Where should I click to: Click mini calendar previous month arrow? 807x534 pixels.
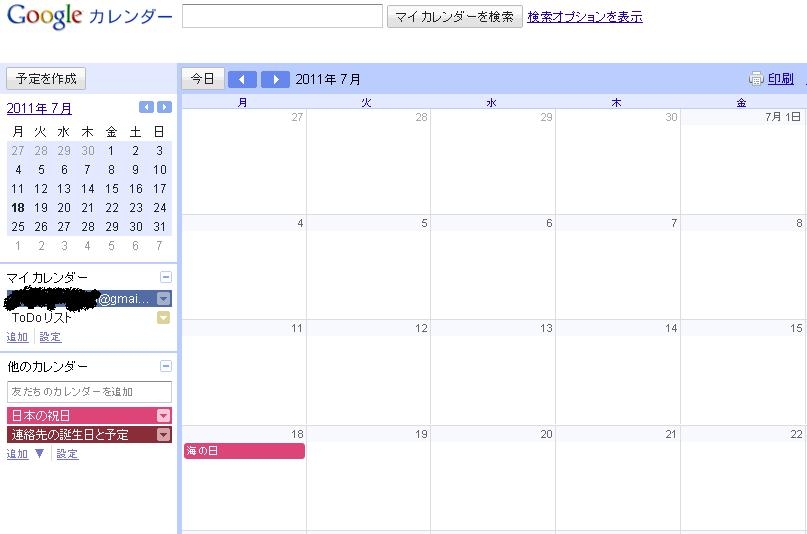(x=146, y=107)
